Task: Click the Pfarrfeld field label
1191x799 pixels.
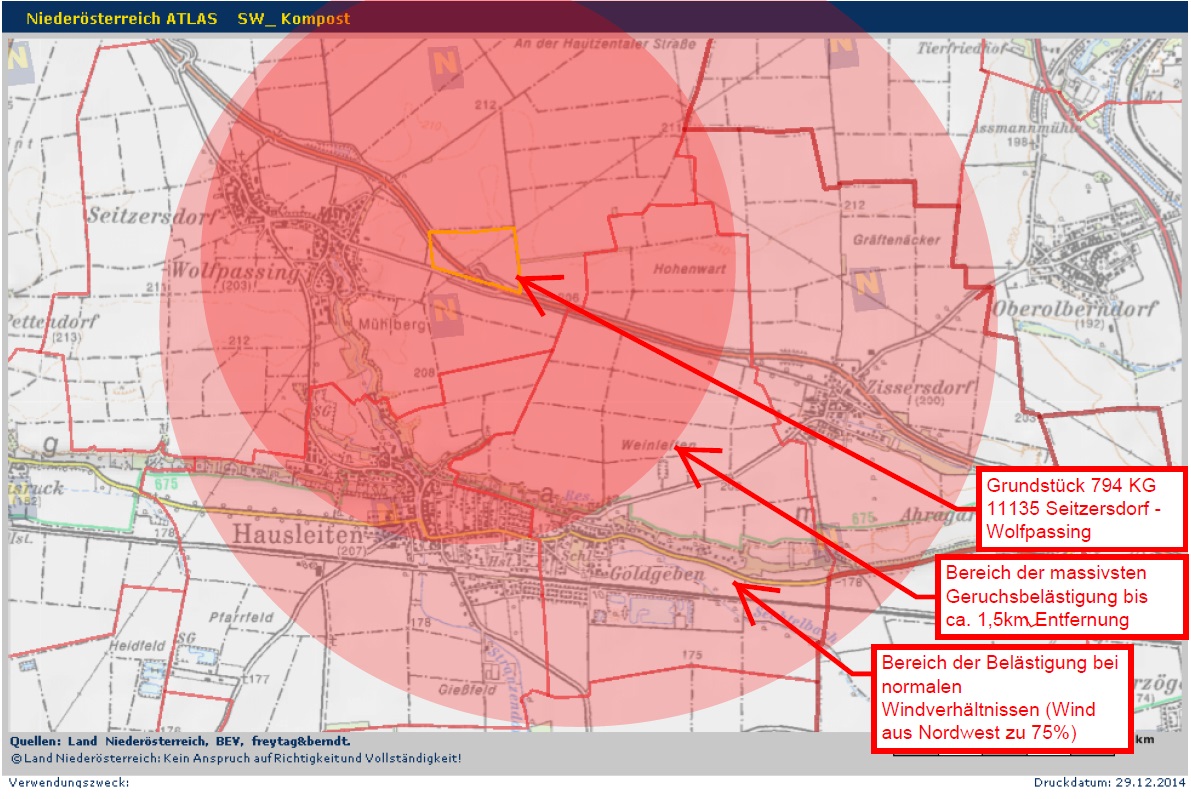Action: click(242, 617)
